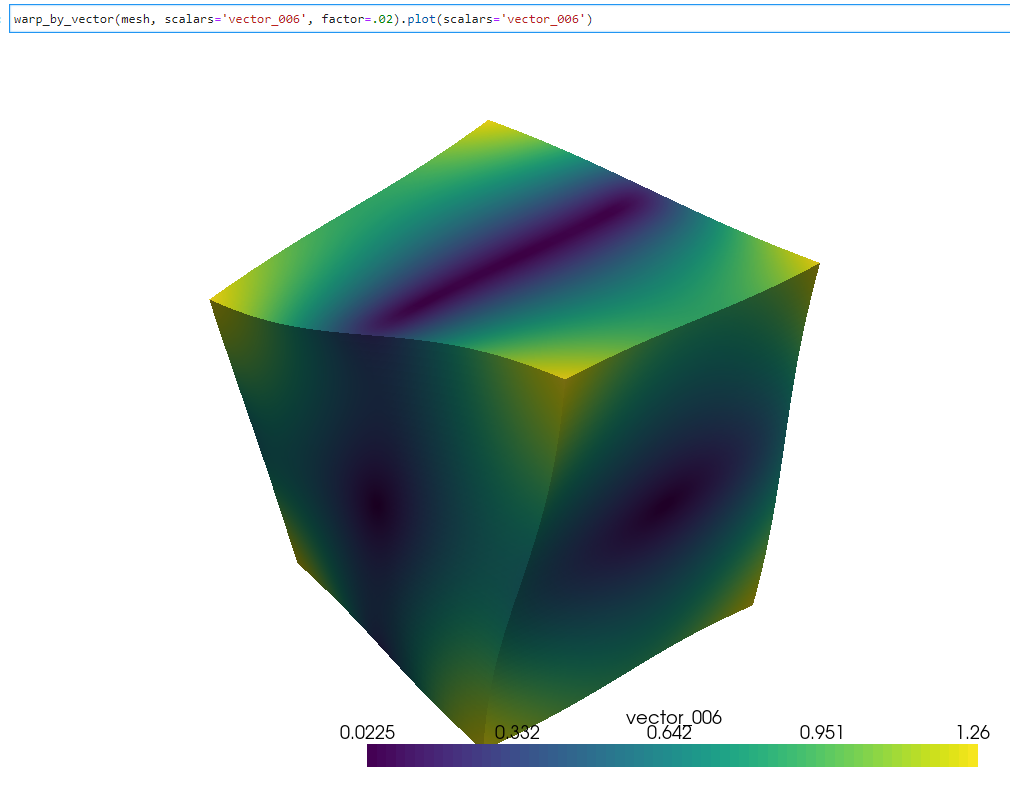Click the yellow end of the colorbar
1010x786 pixels.
pyautogui.click(x=967, y=755)
